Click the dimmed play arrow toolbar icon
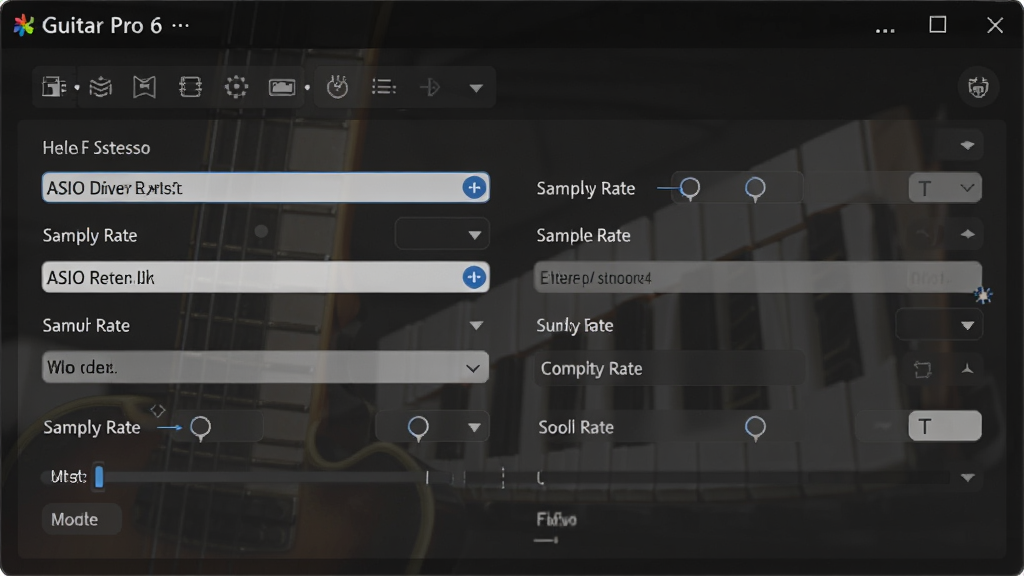 coord(430,87)
